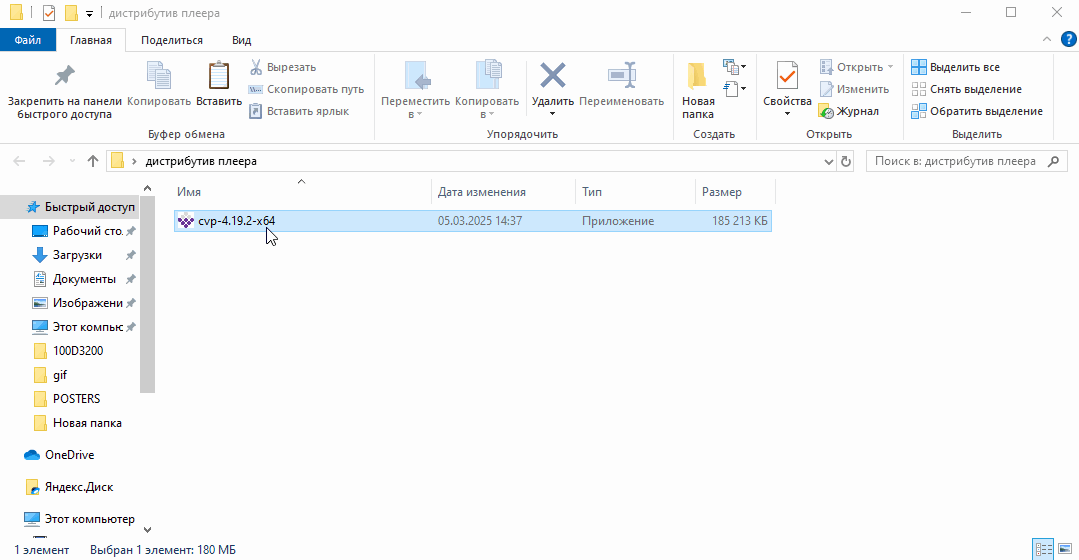The image size is (1079, 560).
Task: Click the Up one level arrow
Action: (x=93, y=161)
